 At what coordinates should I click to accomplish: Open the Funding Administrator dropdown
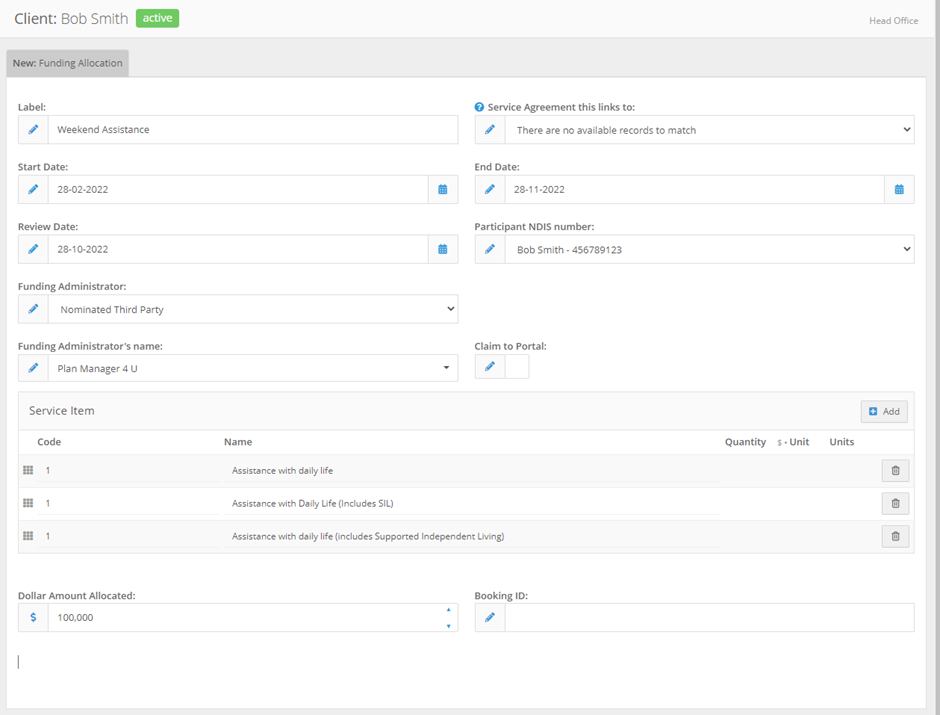click(x=253, y=309)
